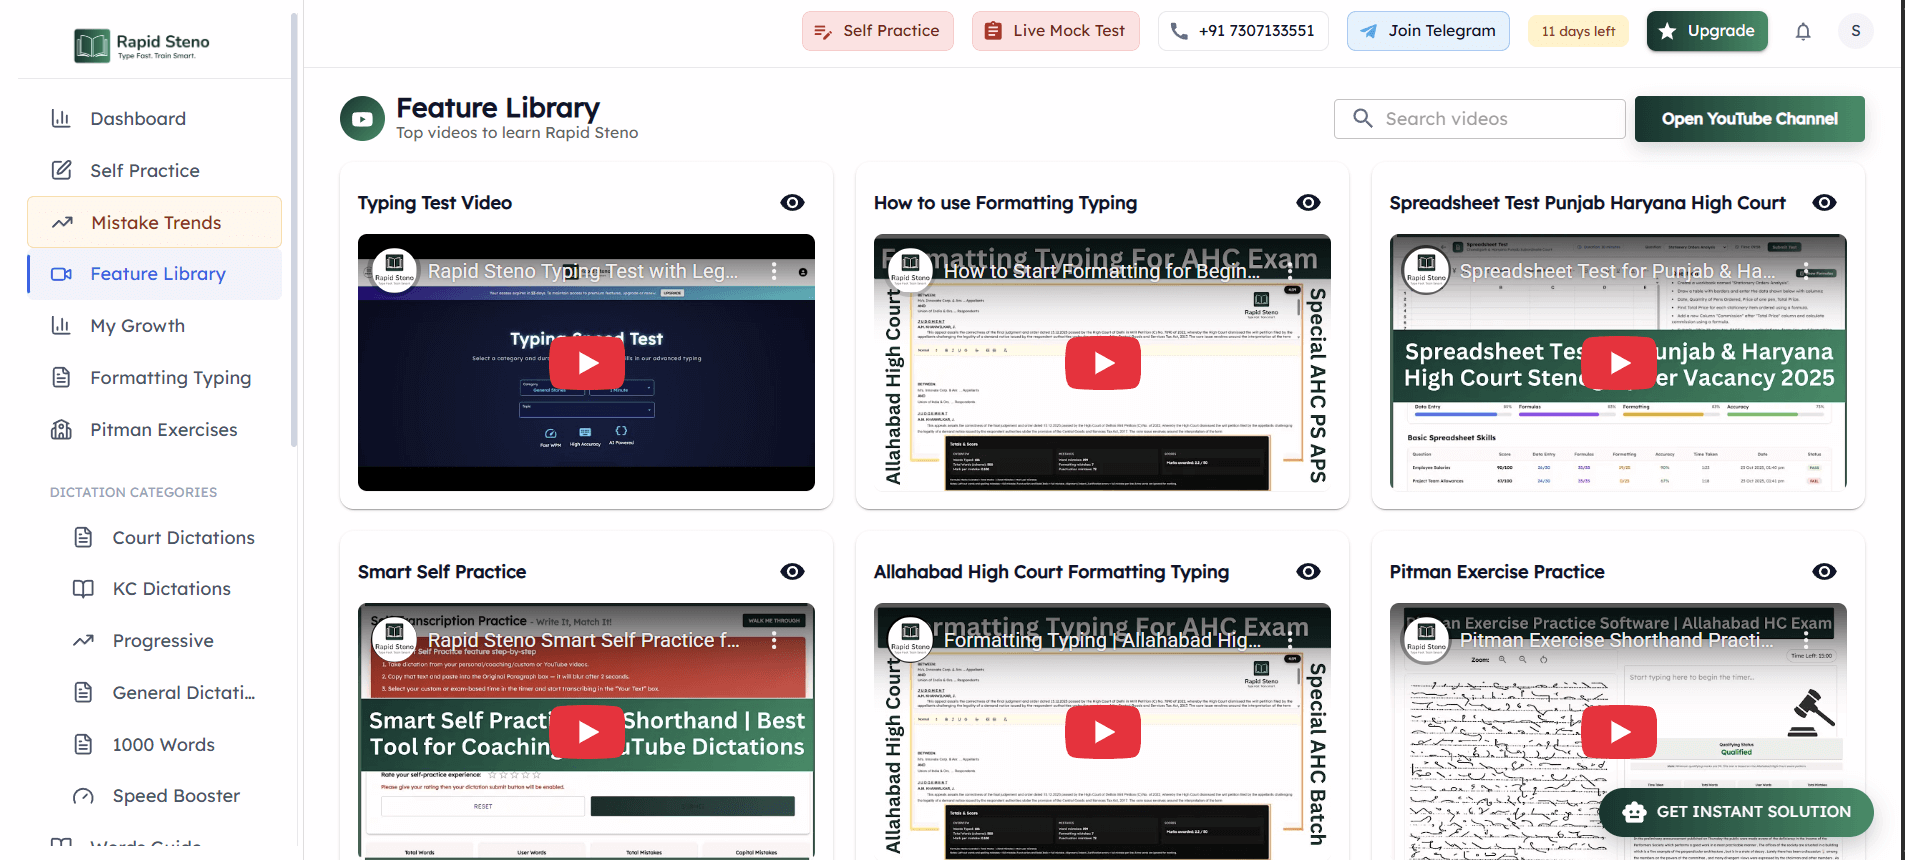Toggle eye icon on Smart Self Practice card
Screen dimensions: 1905x860
pyautogui.click(x=792, y=572)
